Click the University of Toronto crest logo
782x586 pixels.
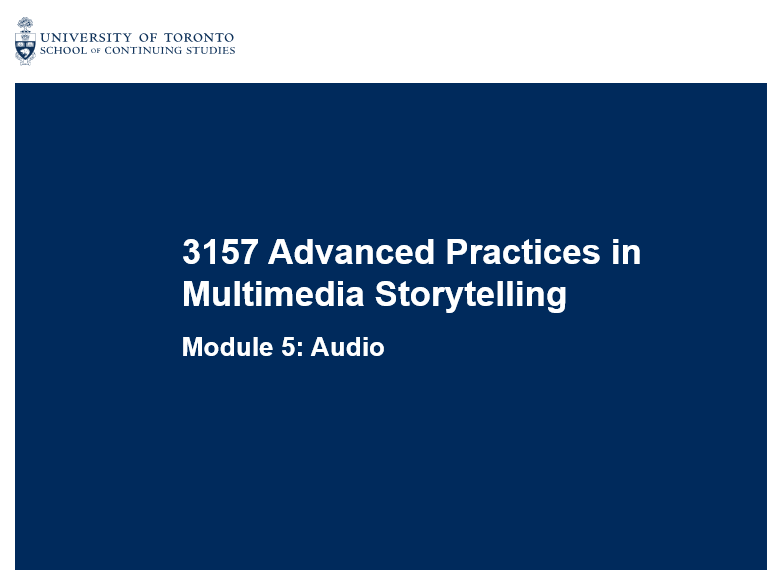point(25,41)
